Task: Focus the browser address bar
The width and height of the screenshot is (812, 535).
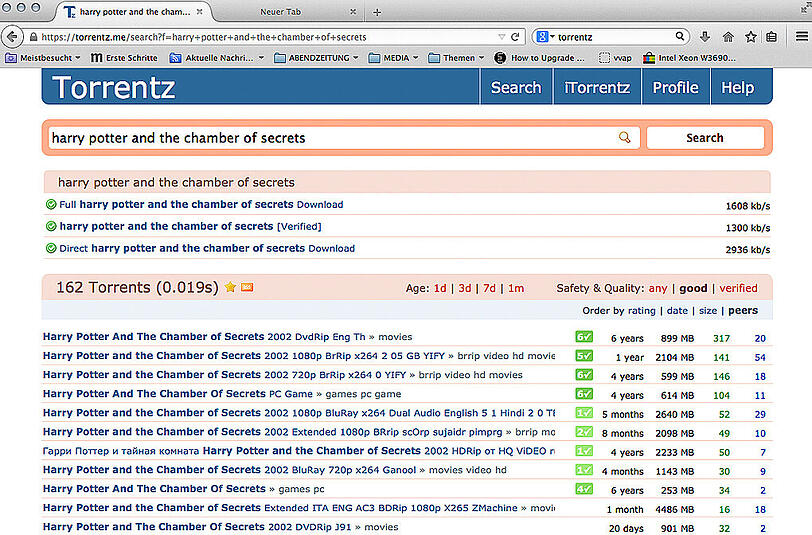Action: (x=267, y=37)
